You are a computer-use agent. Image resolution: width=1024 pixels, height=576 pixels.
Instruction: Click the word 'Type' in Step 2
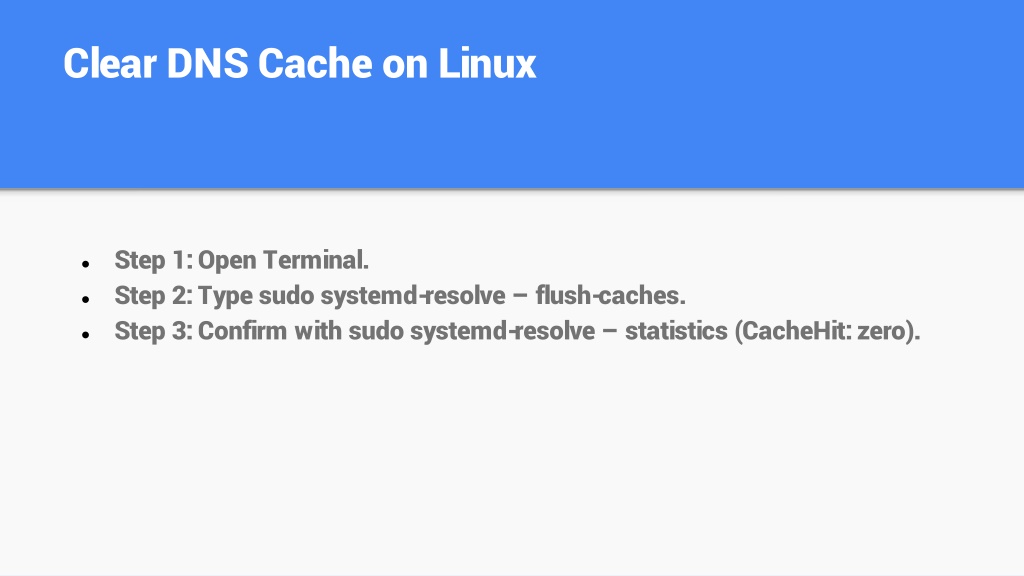225,296
